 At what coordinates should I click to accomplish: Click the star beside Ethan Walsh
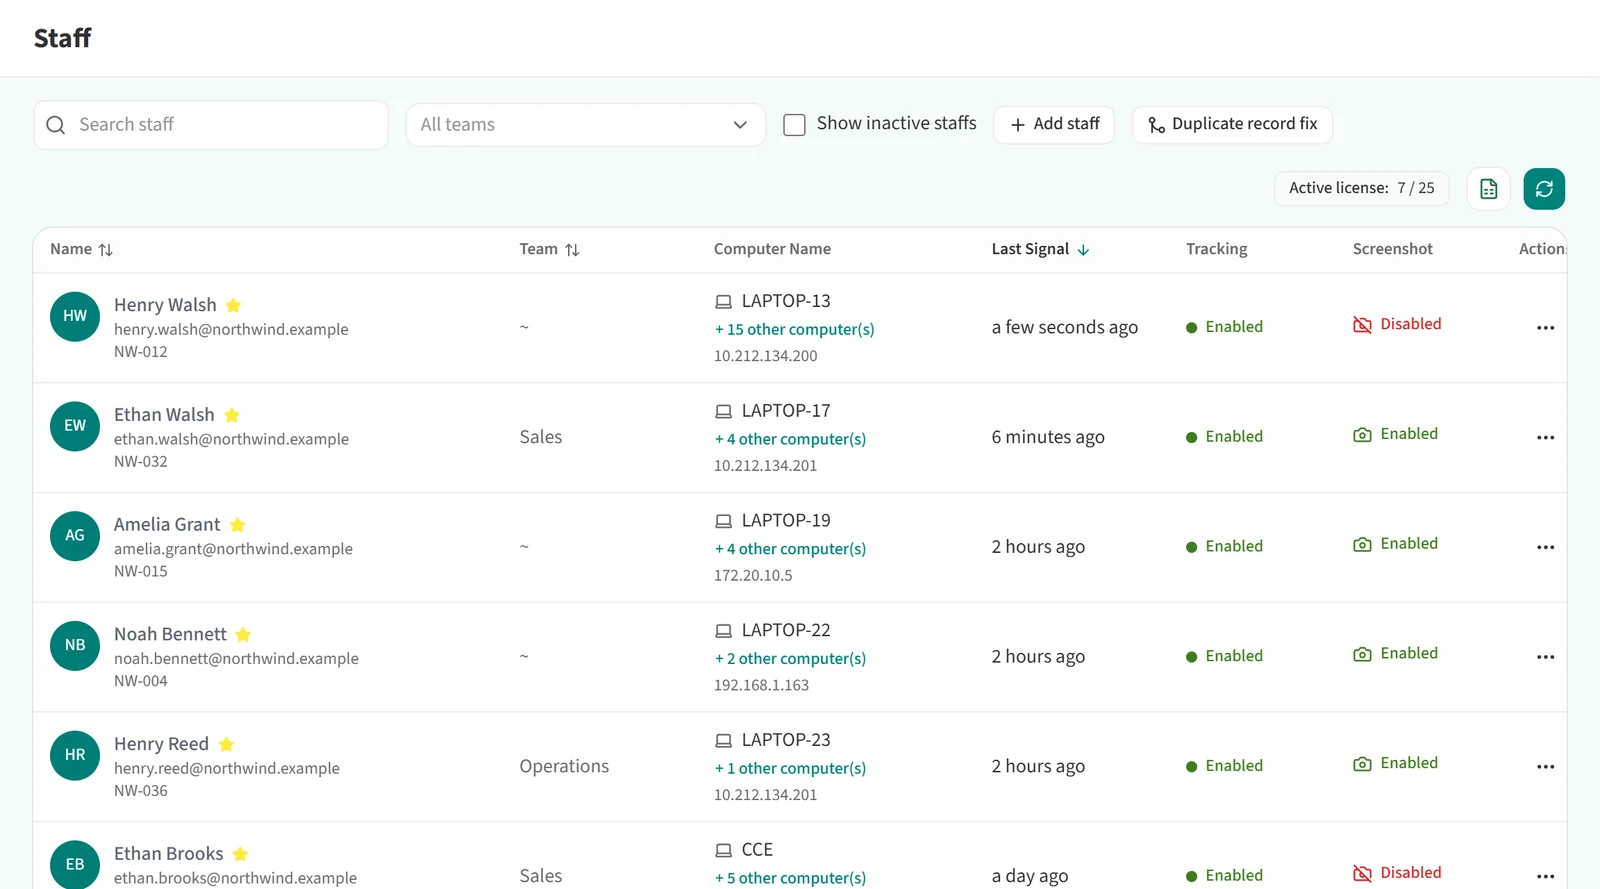tap(232, 415)
